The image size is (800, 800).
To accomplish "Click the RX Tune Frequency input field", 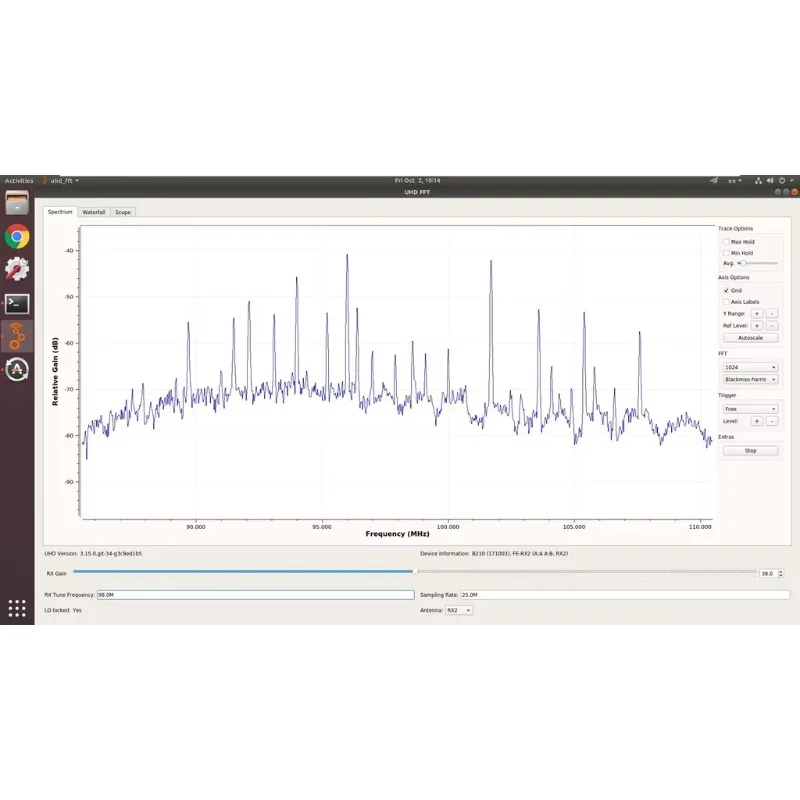I will click(x=255, y=595).
